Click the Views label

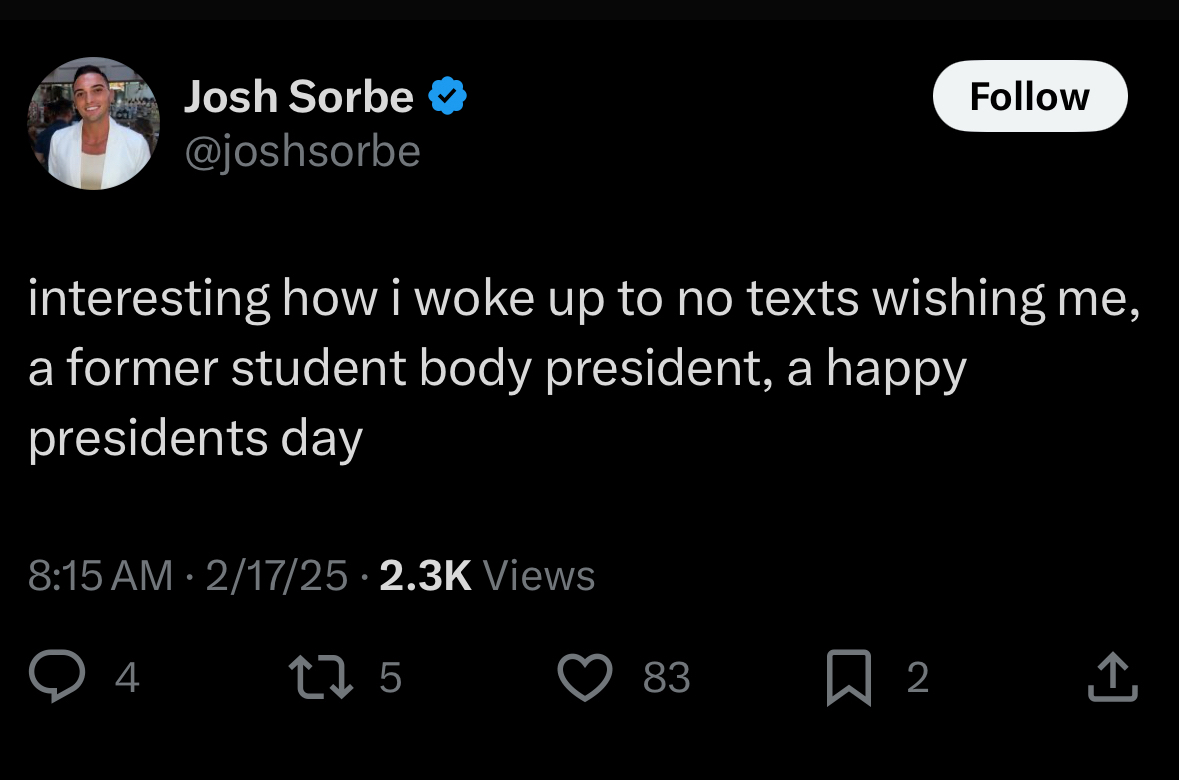click(539, 575)
